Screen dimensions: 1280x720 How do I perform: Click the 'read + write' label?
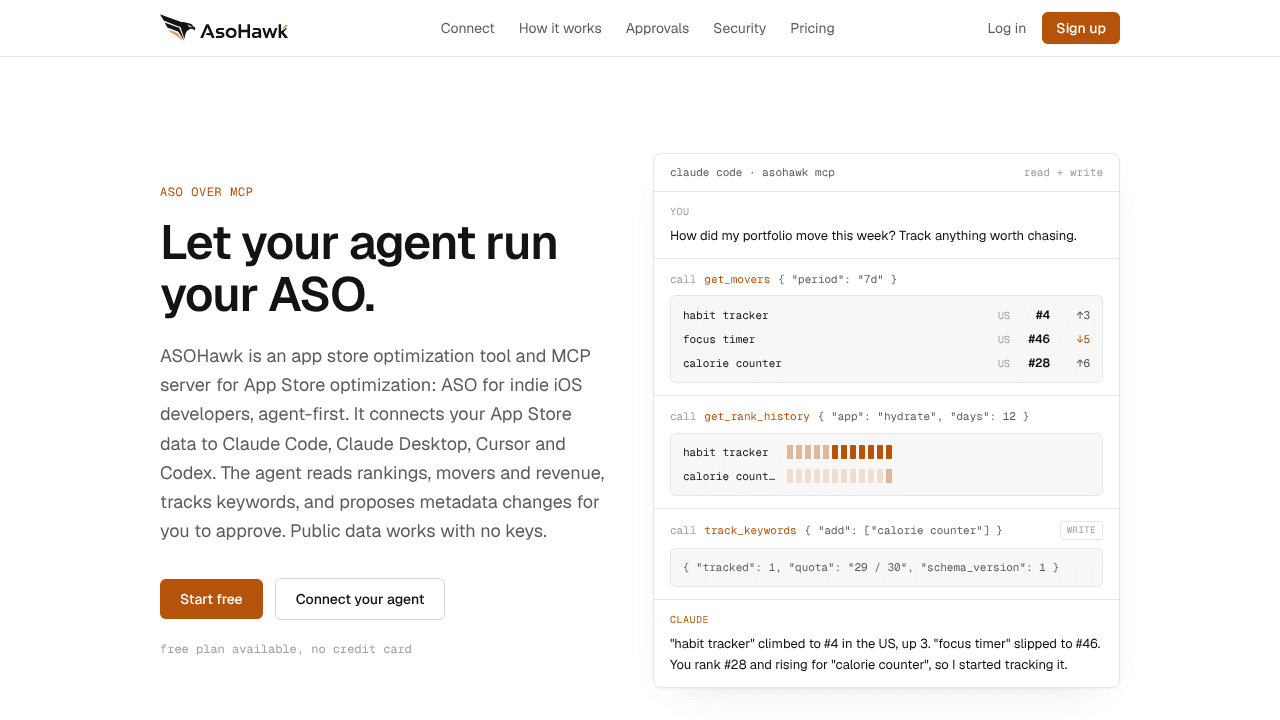click(1063, 173)
